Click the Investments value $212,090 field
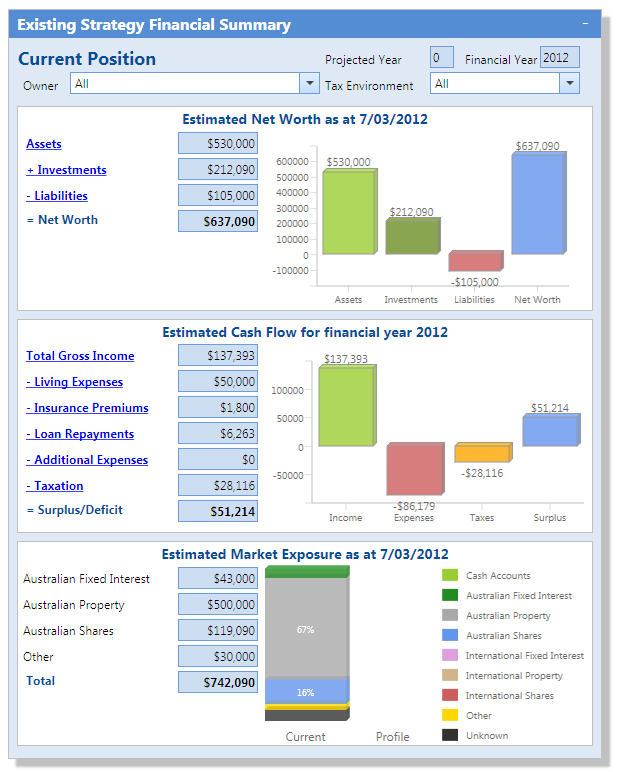The image size is (621, 772). tap(218, 169)
